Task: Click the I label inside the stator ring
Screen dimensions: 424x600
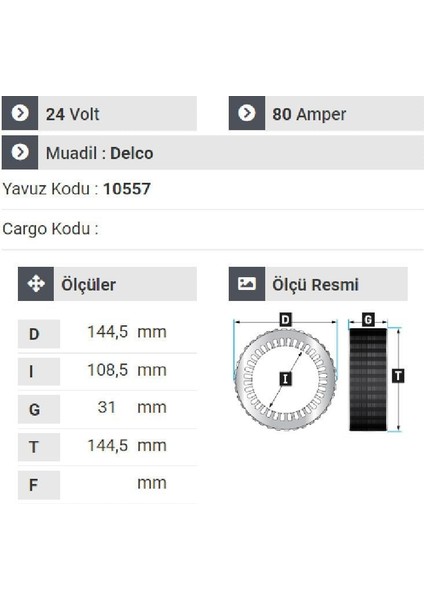Action: click(x=285, y=379)
